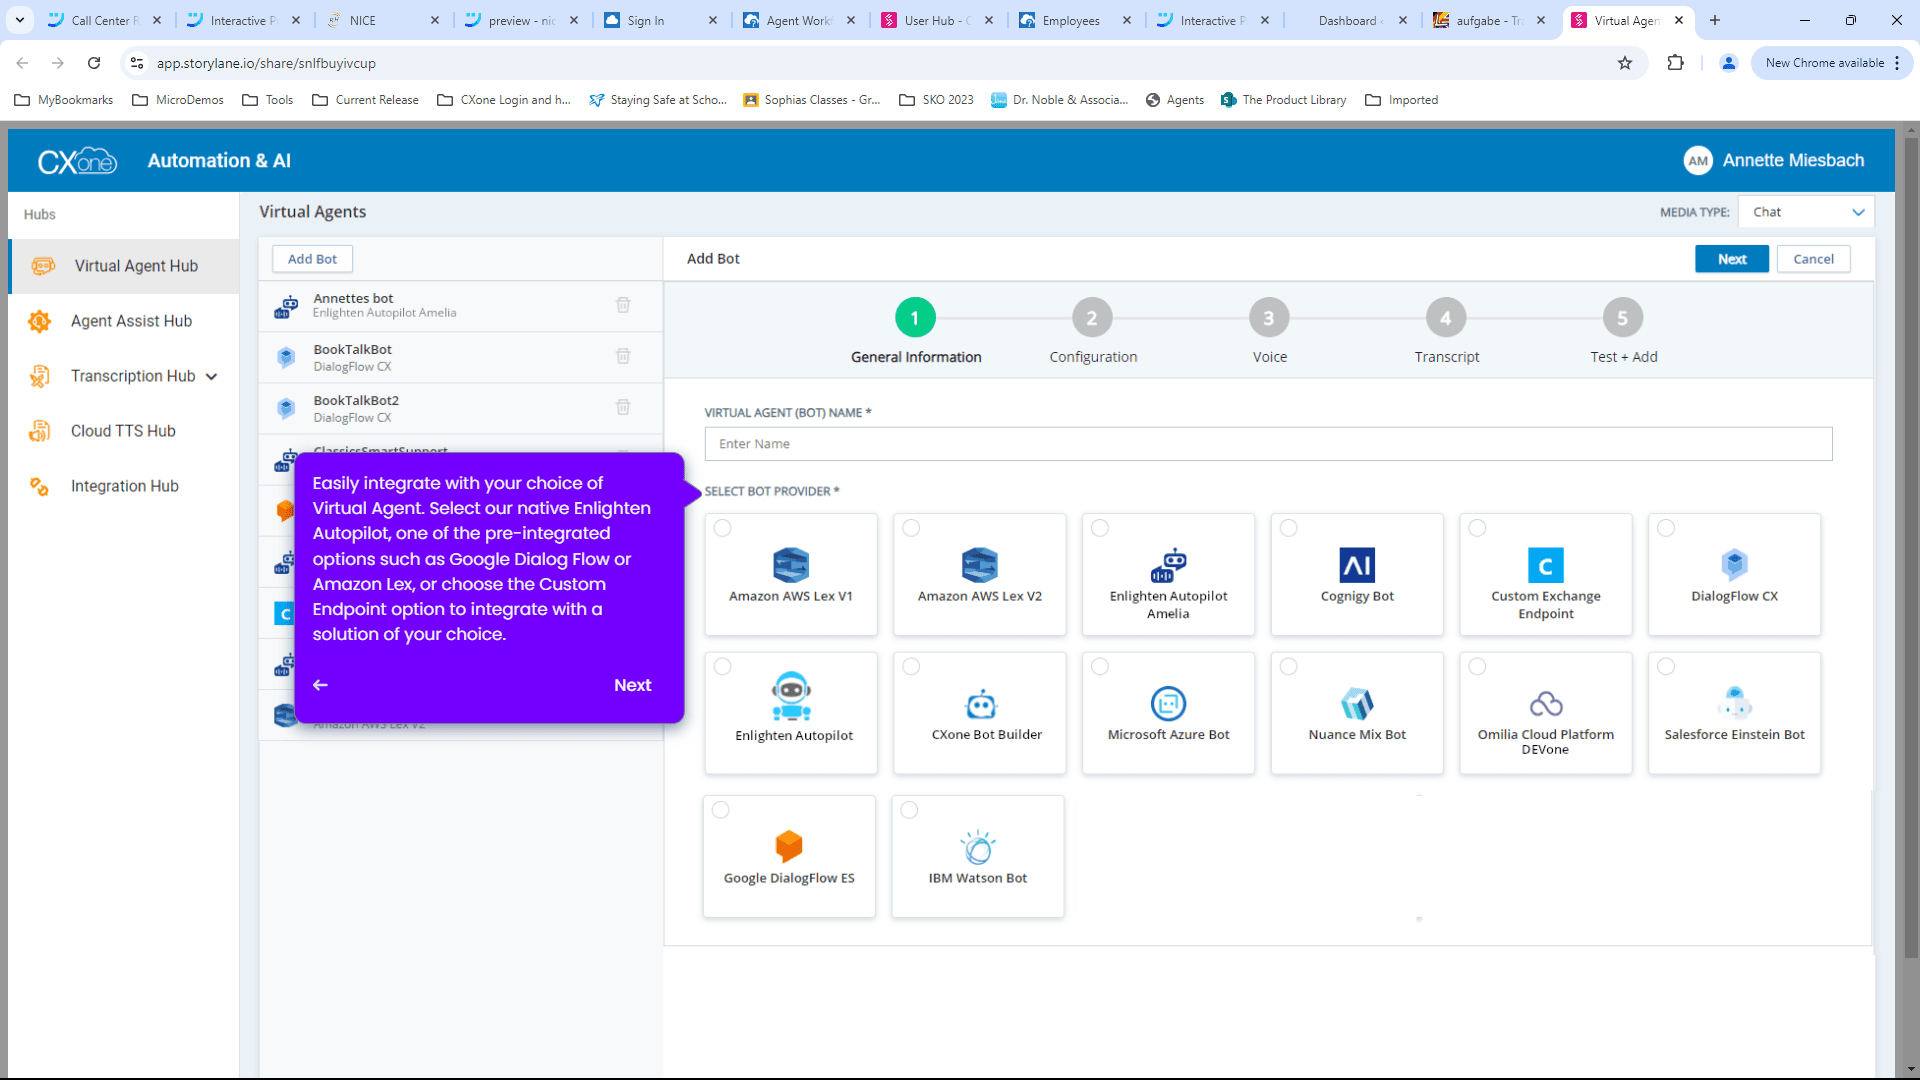Bookmark this page with the star icon
1920x1080 pixels.
[1625, 63]
